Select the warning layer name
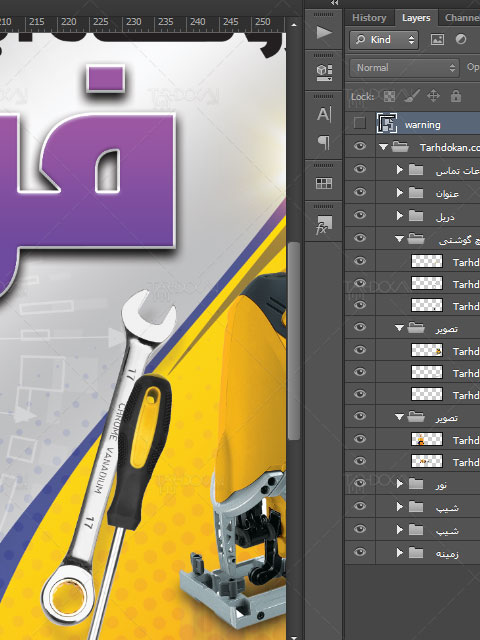480x640 pixels. (422, 124)
